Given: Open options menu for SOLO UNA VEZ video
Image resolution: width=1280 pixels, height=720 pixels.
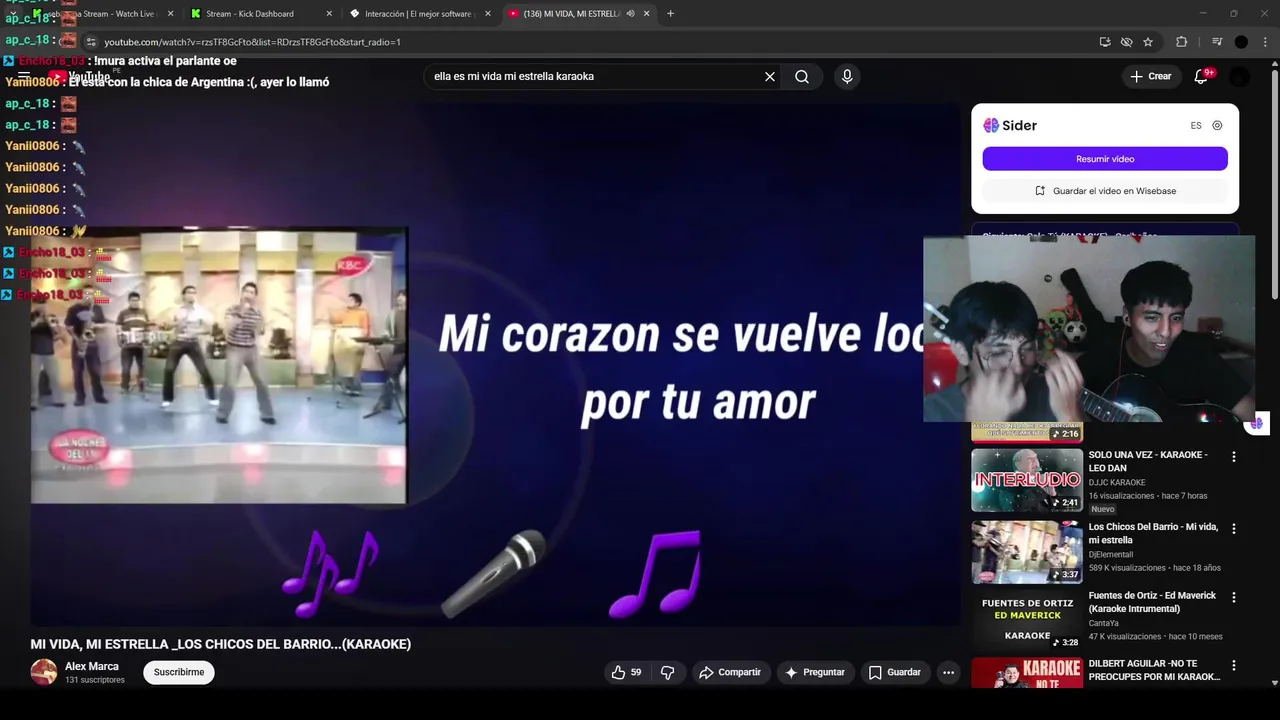Looking at the screenshot, I should [1233, 457].
